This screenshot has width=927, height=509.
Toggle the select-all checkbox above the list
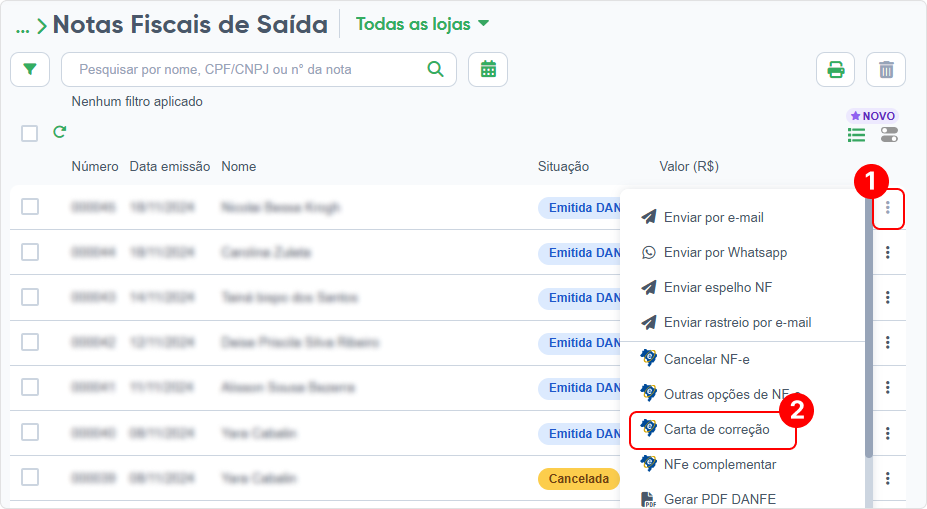coord(30,133)
